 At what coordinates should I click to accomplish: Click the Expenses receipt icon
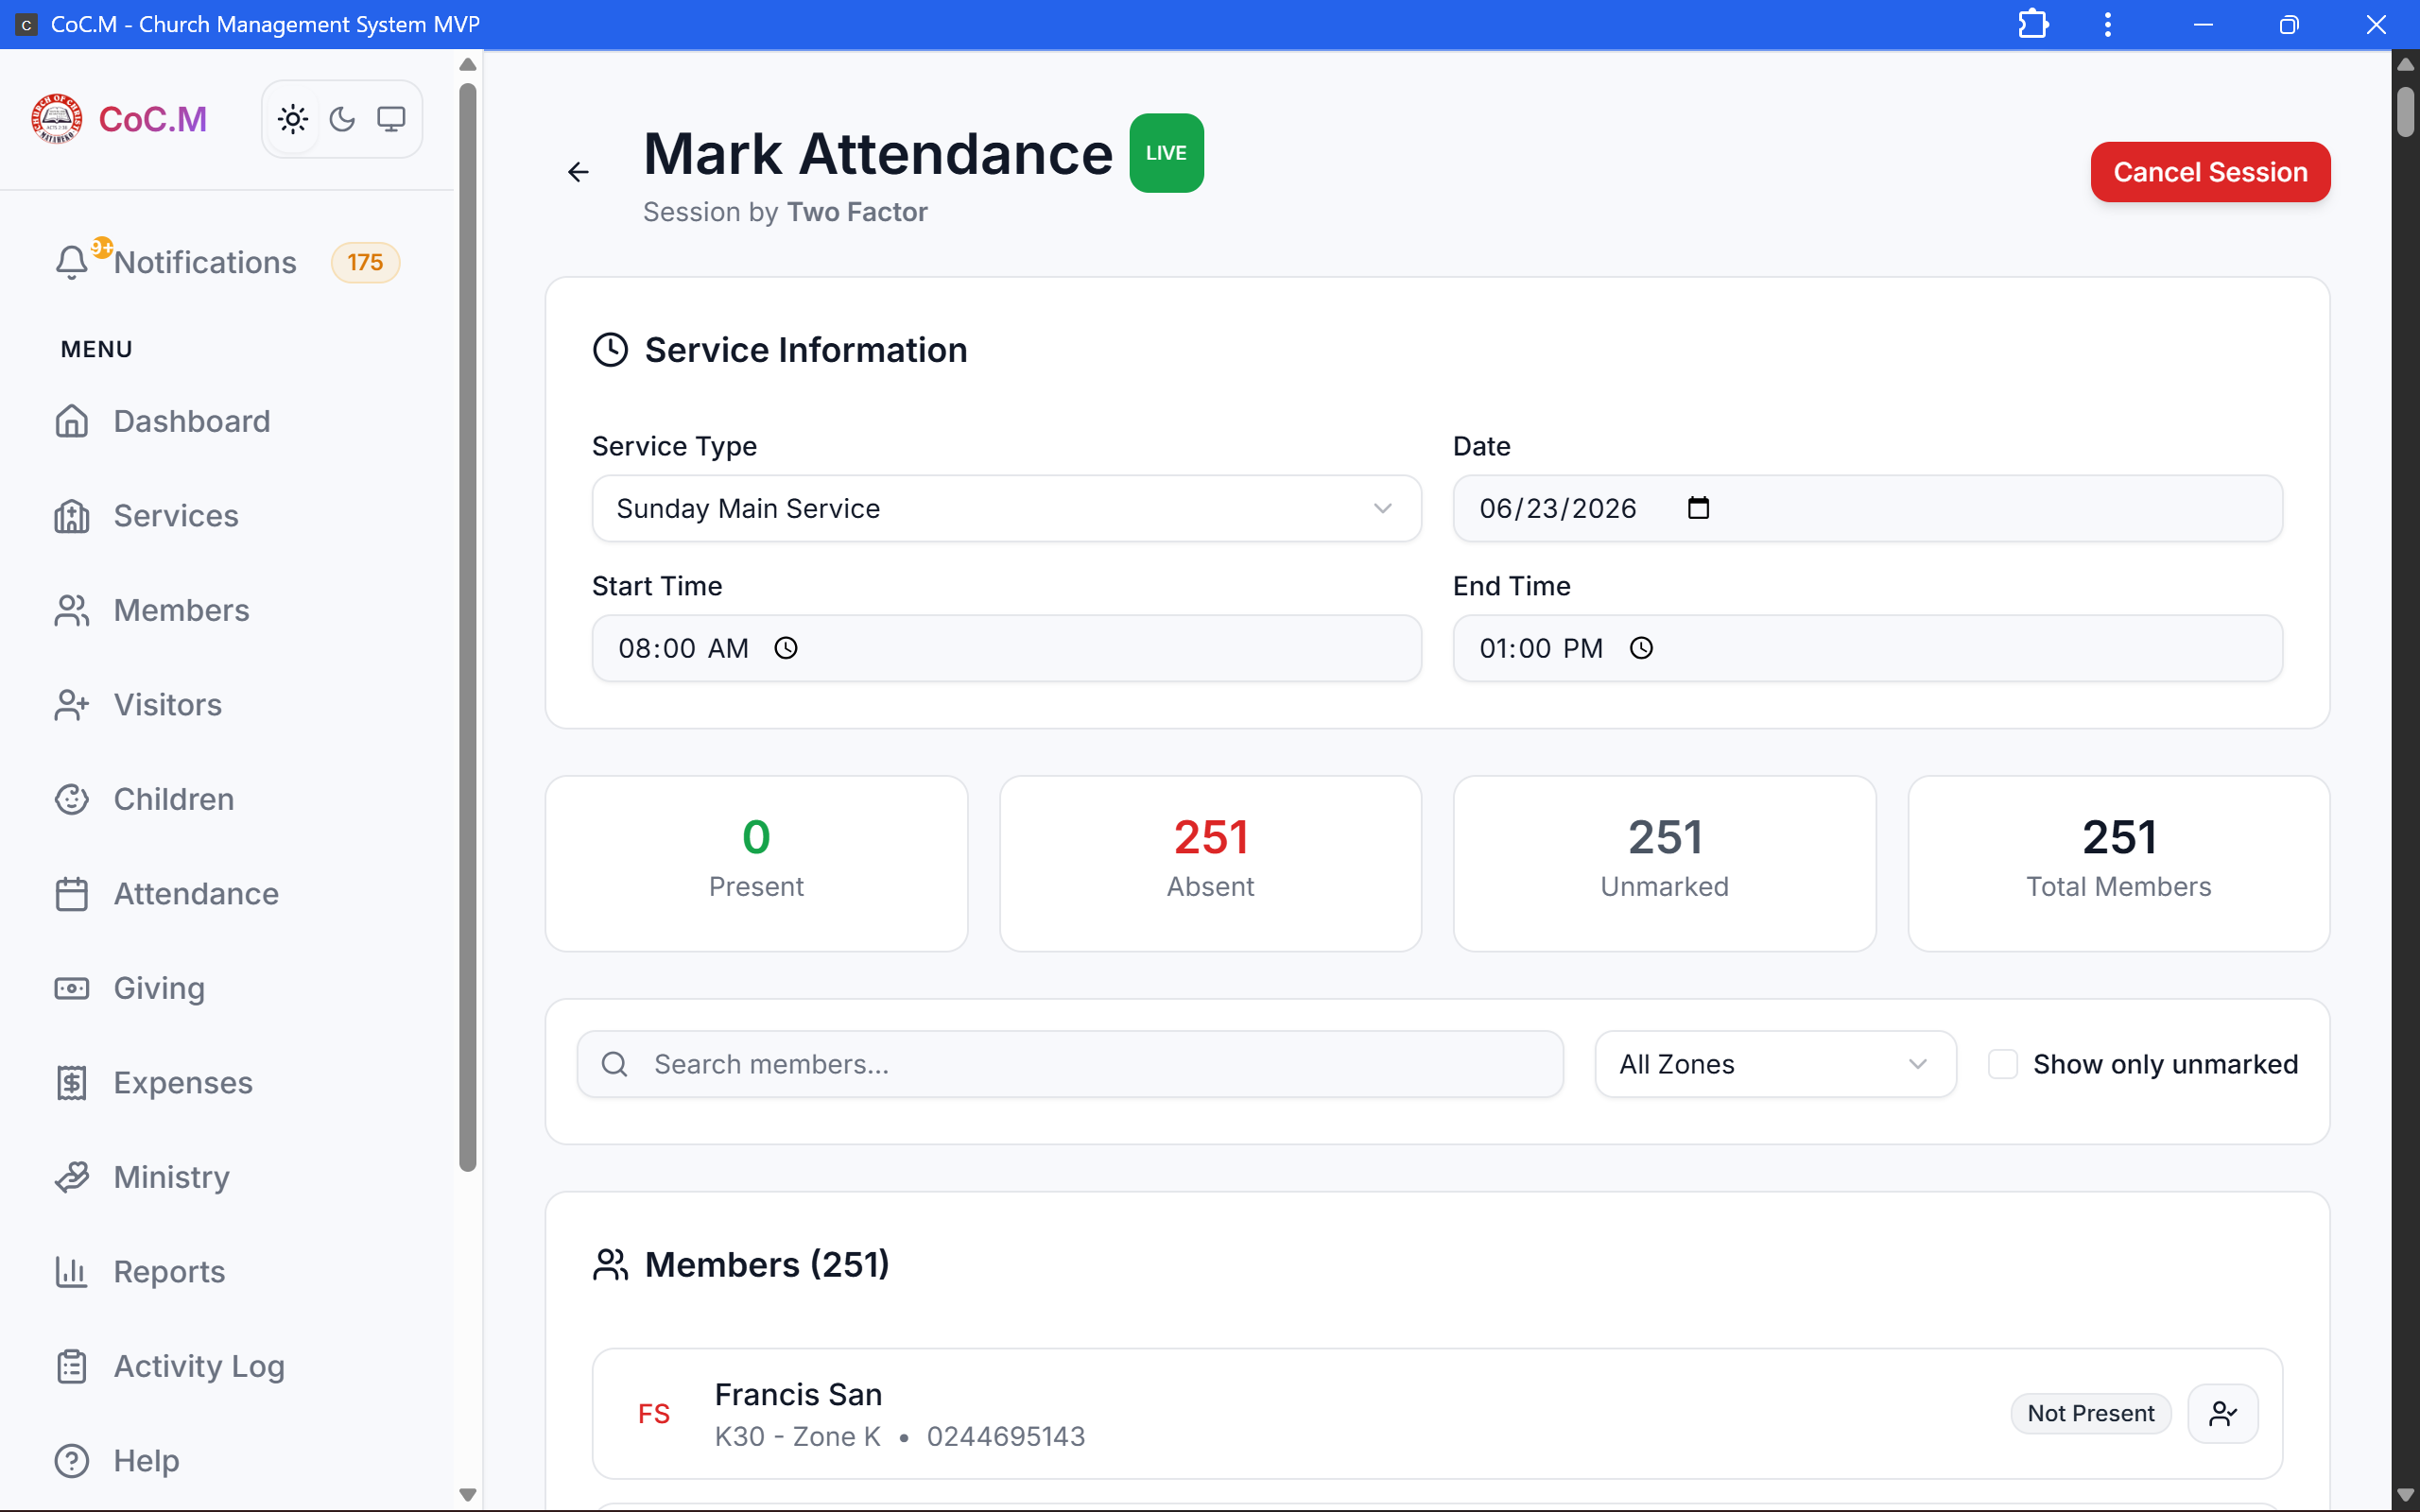(x=72, y=1083)
